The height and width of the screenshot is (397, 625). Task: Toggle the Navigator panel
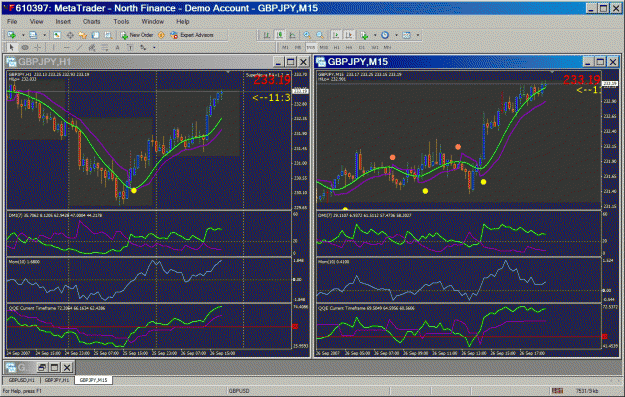coord(83,35)
